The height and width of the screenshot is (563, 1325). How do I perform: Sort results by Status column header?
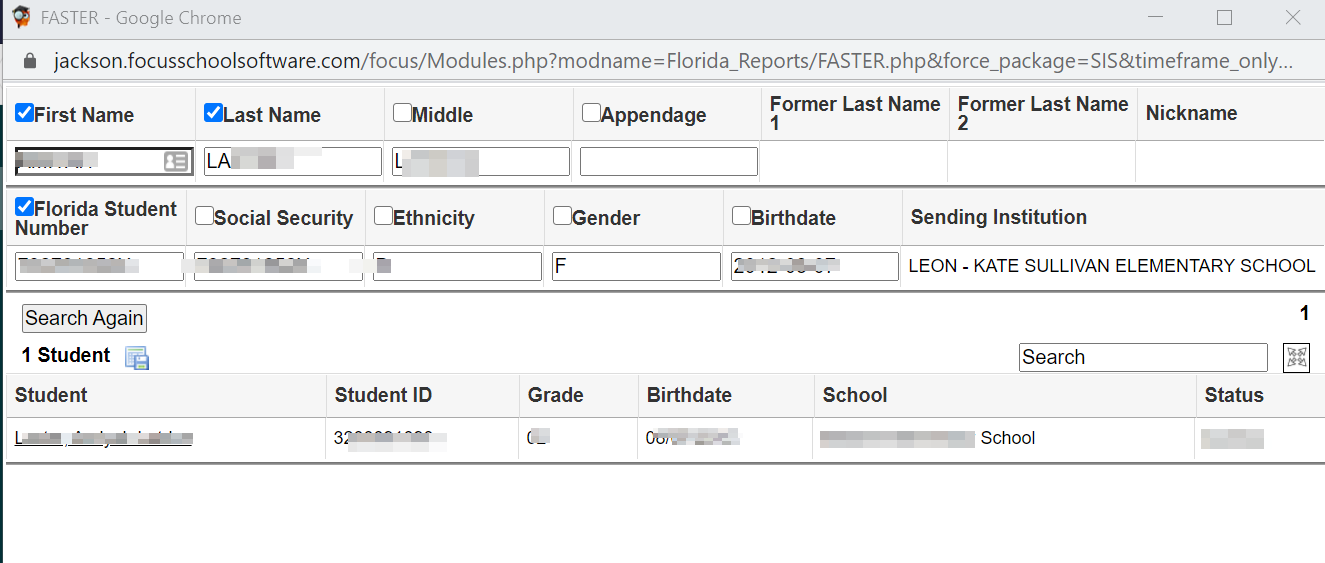tap(1234, 395)
